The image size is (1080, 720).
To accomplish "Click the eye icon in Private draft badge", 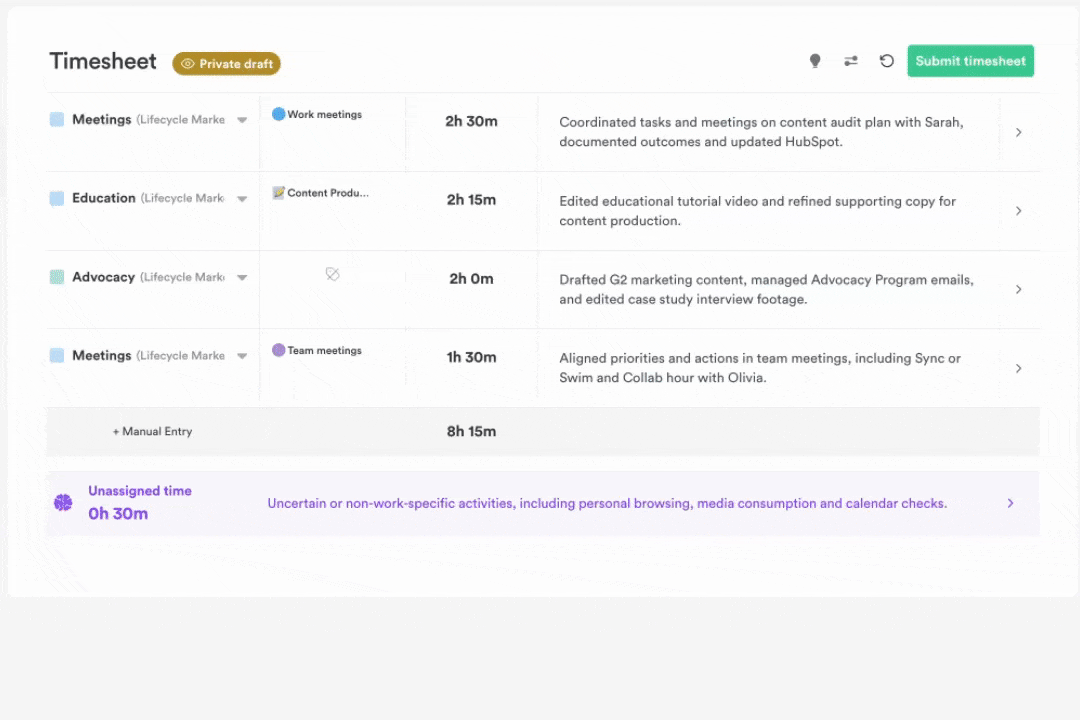I will pyautogui.click(x=187, y=64).
